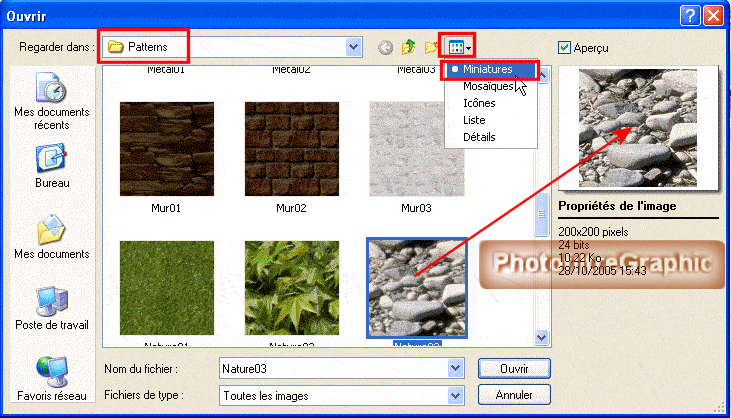Toggle the Aperçu checkbox
Image resolution: width=731 pixels, height=418 pixels.
tap(565, 47)
